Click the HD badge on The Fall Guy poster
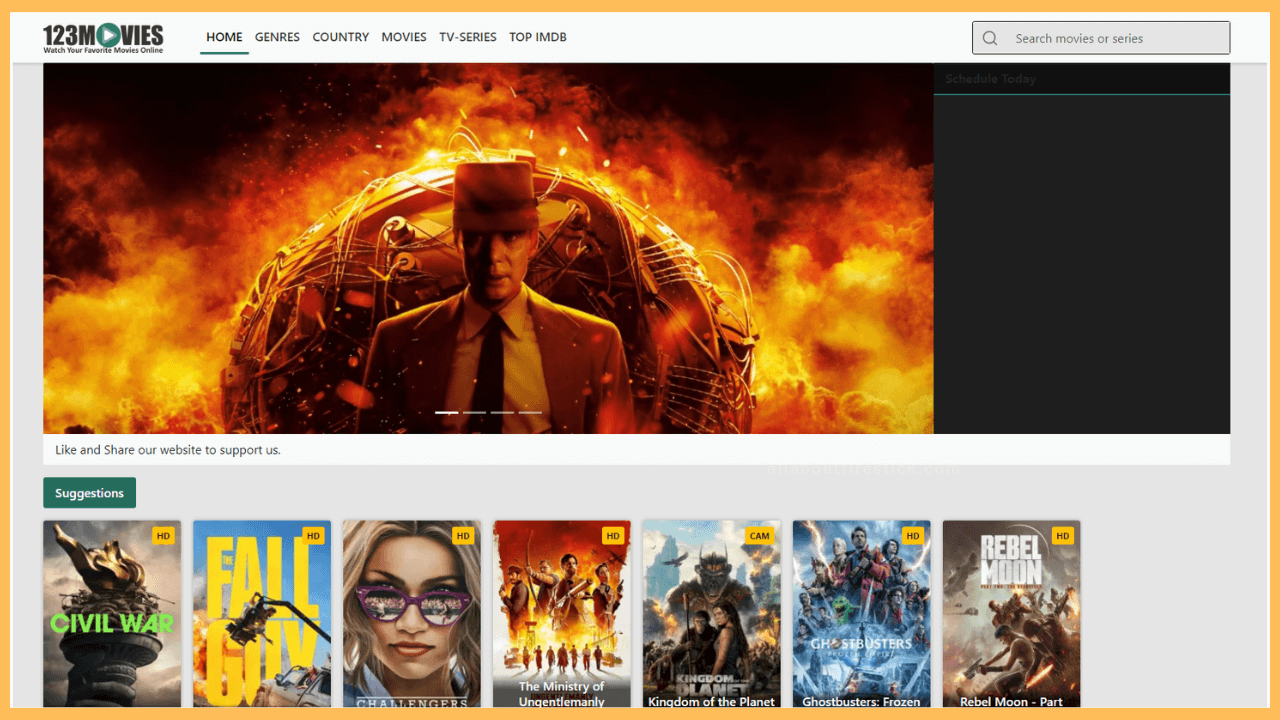The image size is (1280, 720). [x=313, y=535]
